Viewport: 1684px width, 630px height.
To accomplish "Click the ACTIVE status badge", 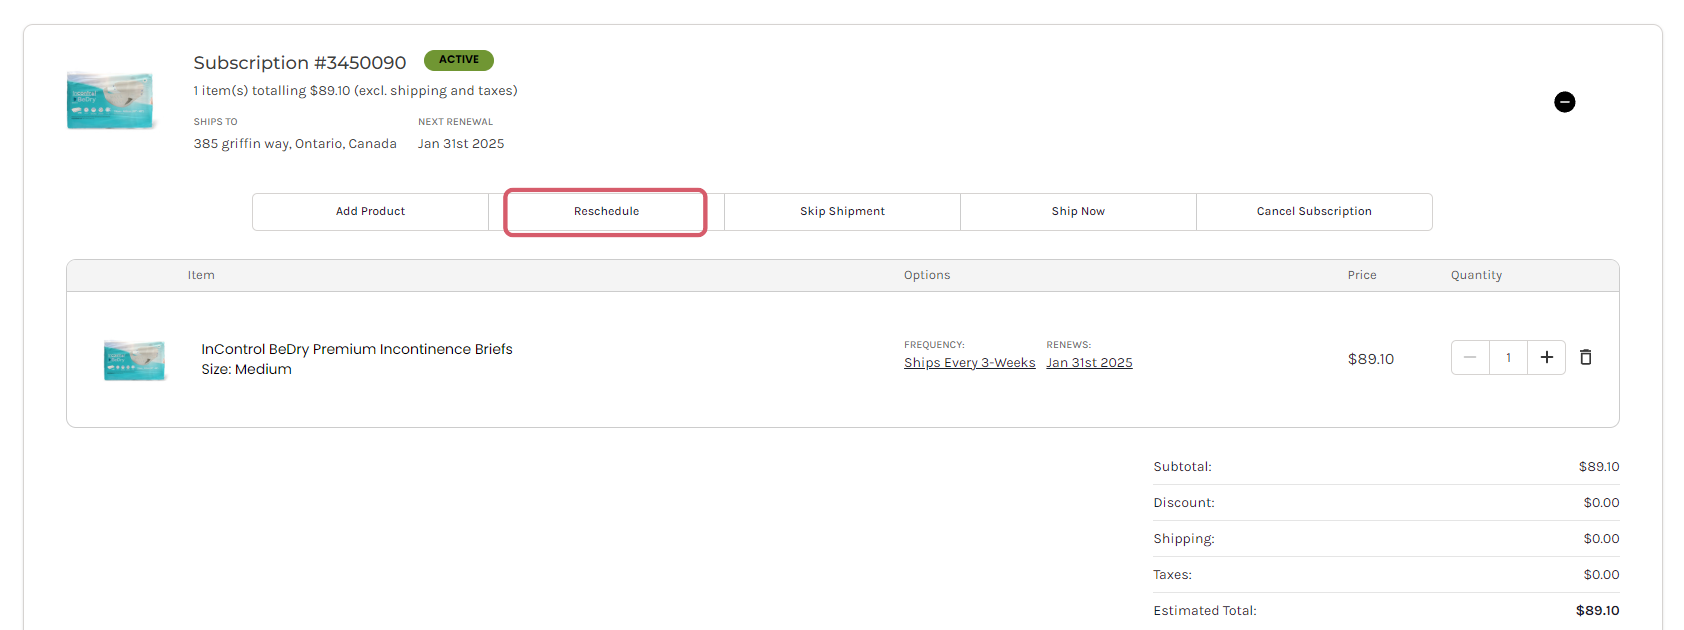I will click(459, 60).
